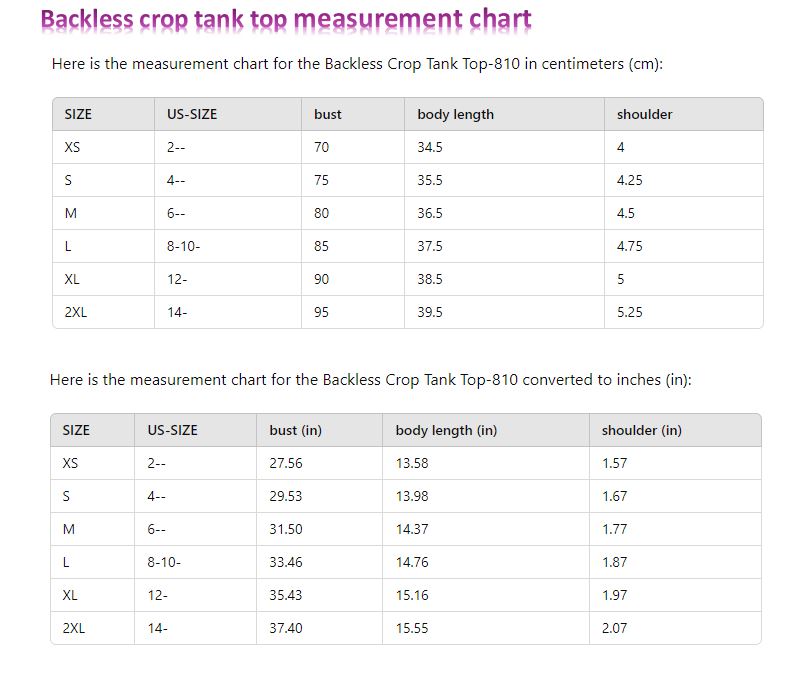Click the body length 13.98 cell
The width and height of the screenshot is (810, 698).
pyautogui.click(x=412, y=496)
